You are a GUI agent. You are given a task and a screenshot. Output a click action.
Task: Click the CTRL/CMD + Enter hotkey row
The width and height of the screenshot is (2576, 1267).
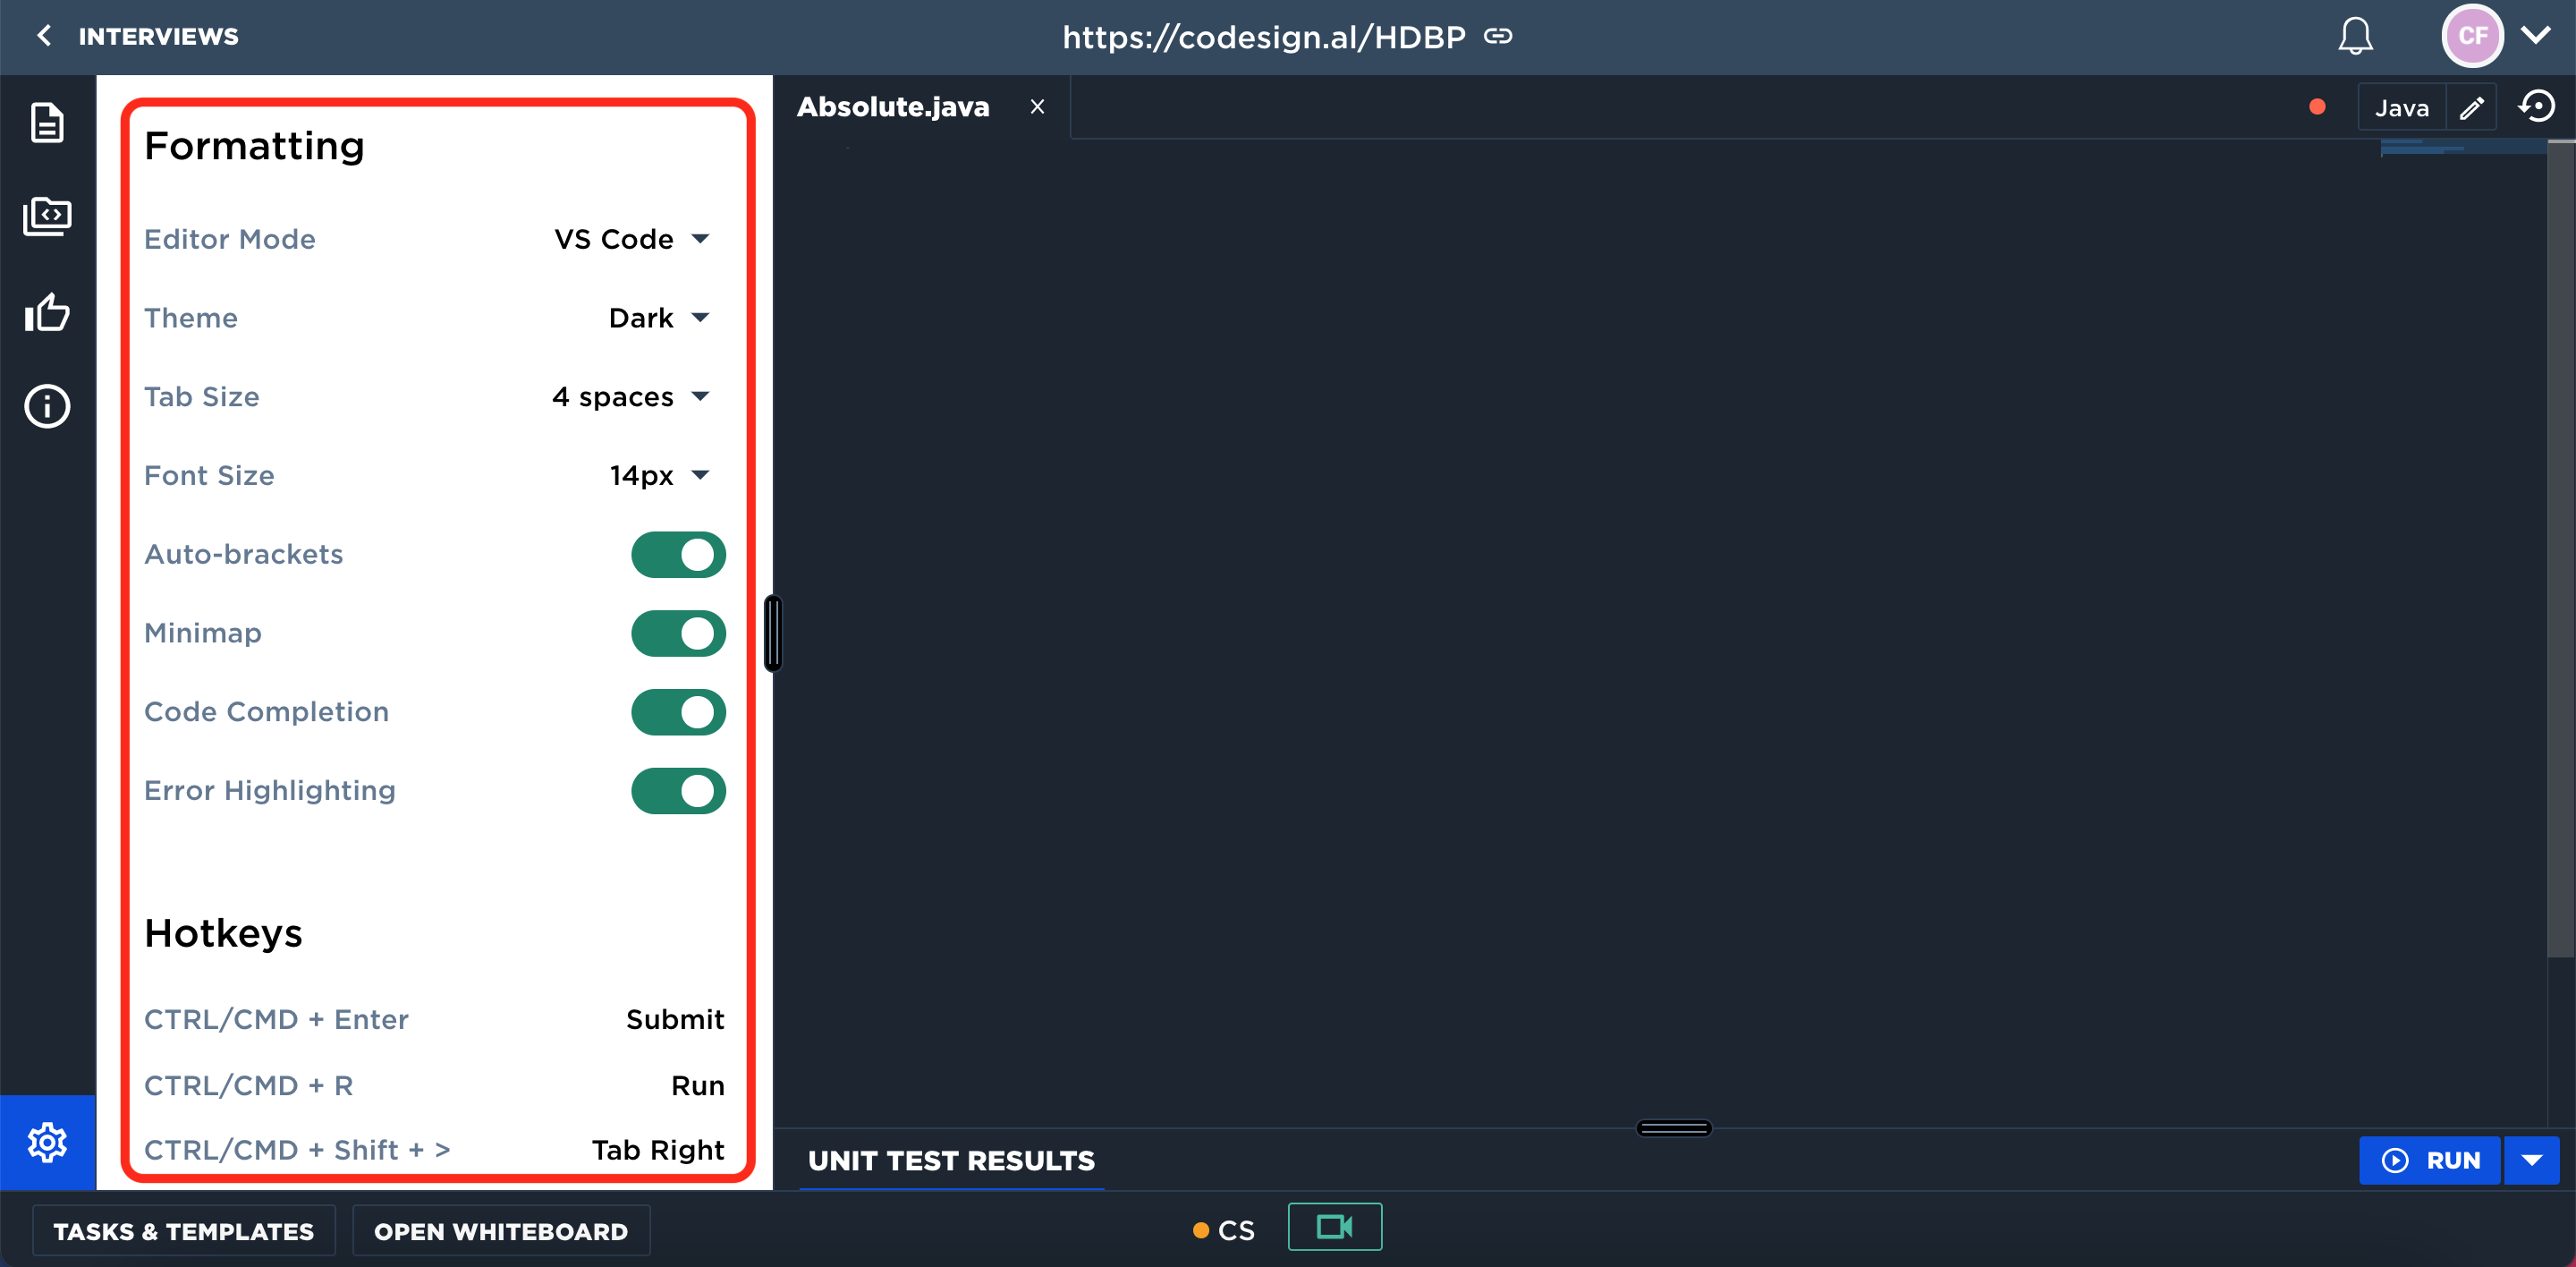coord(434,1020)
